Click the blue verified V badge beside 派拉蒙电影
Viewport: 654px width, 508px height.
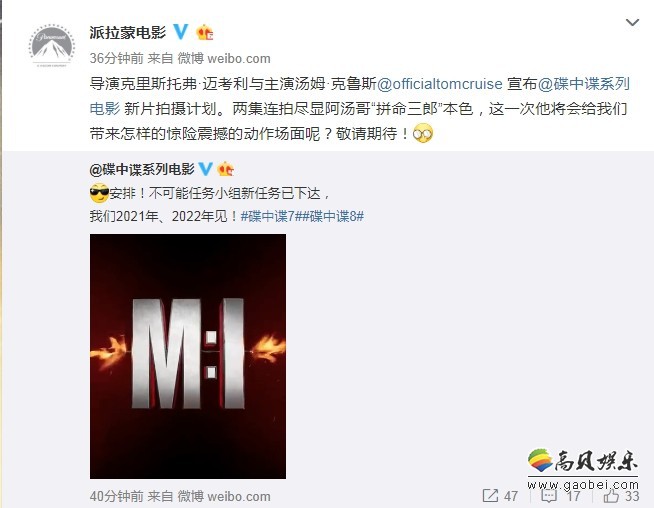tap(181, 32)
